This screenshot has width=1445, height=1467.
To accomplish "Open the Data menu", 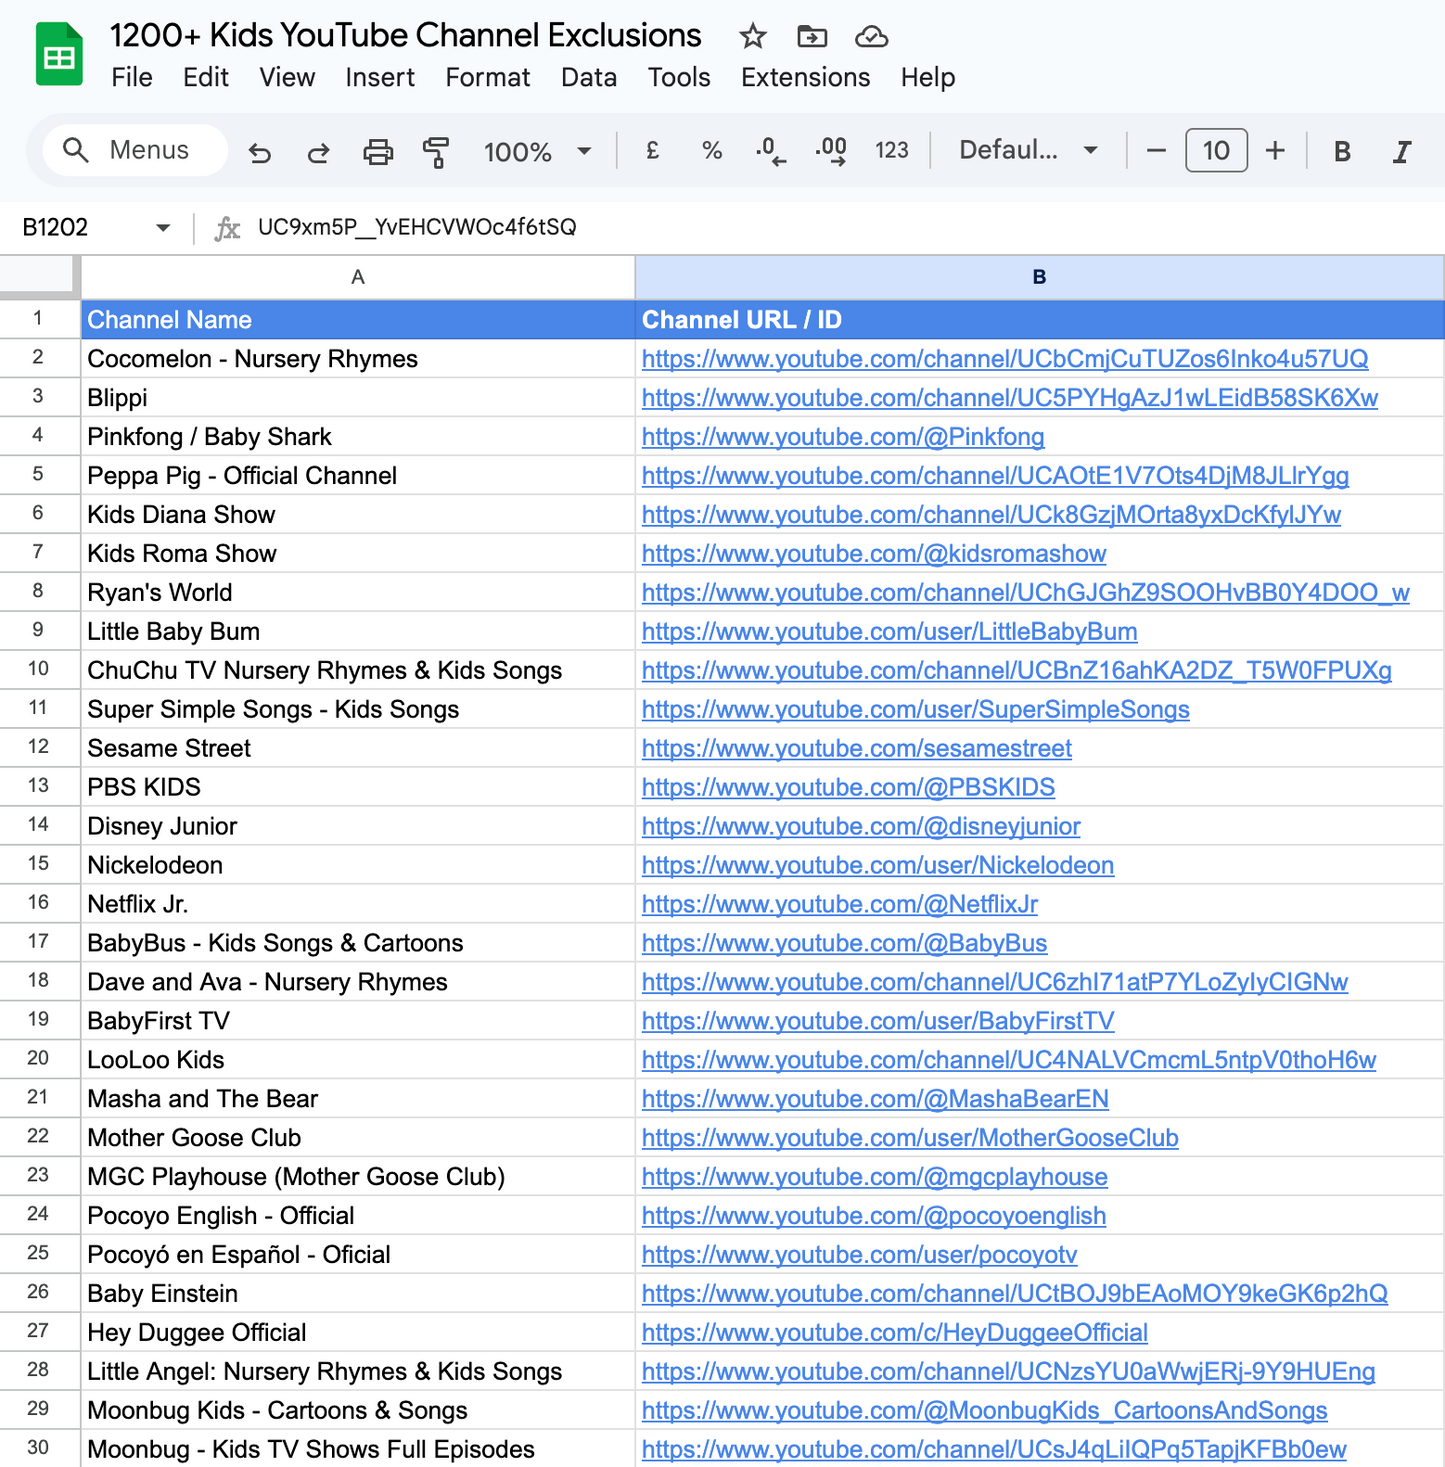I will [588, 77].
